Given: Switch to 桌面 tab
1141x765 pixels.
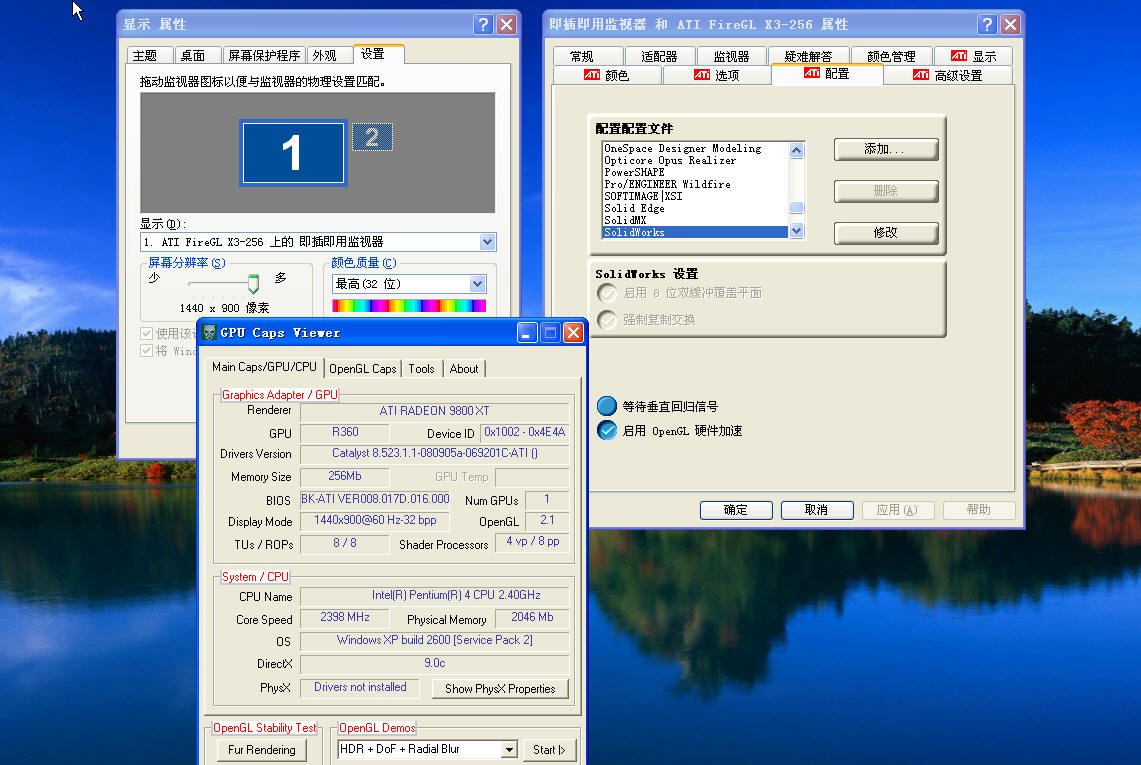Looking at the screenshot, I should click(197, 55).
